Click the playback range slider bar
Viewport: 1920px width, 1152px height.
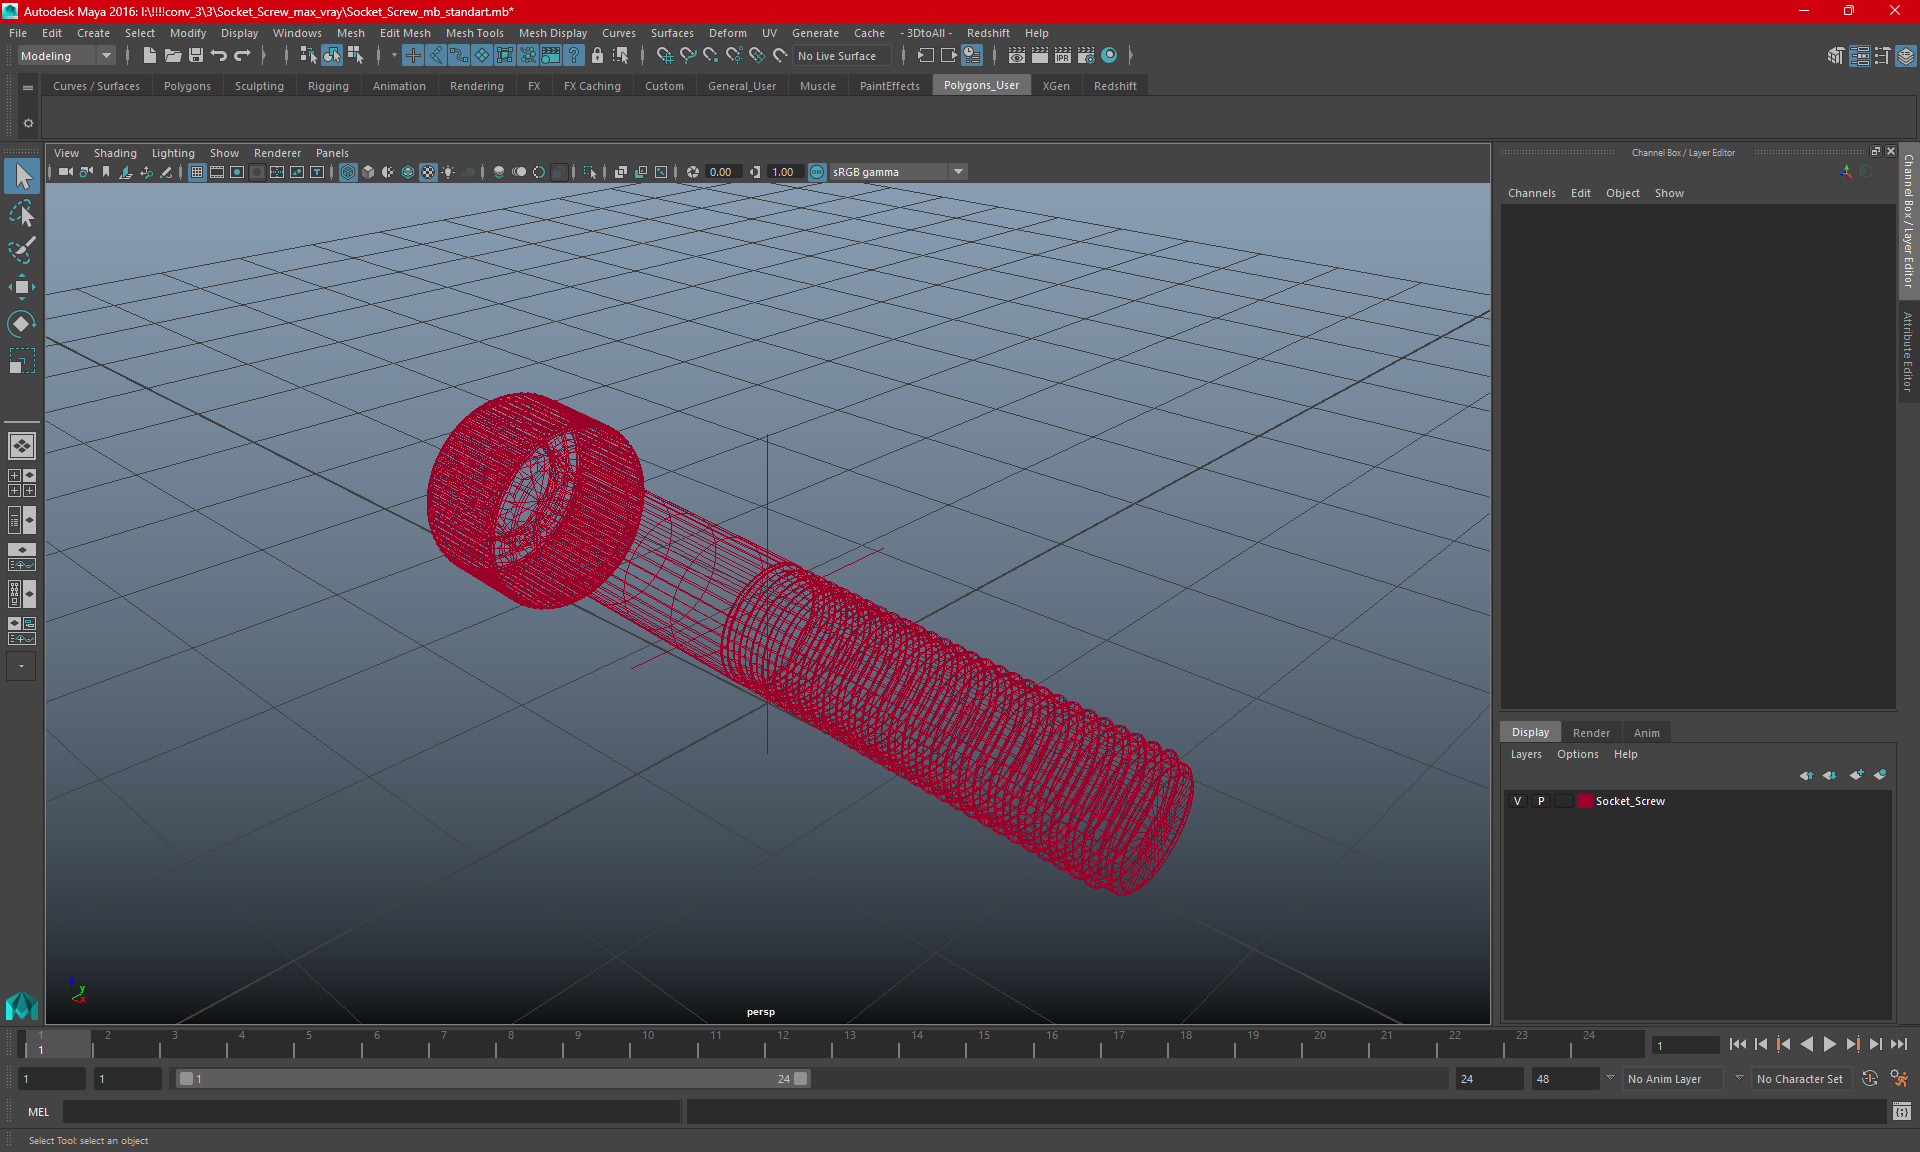(x=493, y=1079)
